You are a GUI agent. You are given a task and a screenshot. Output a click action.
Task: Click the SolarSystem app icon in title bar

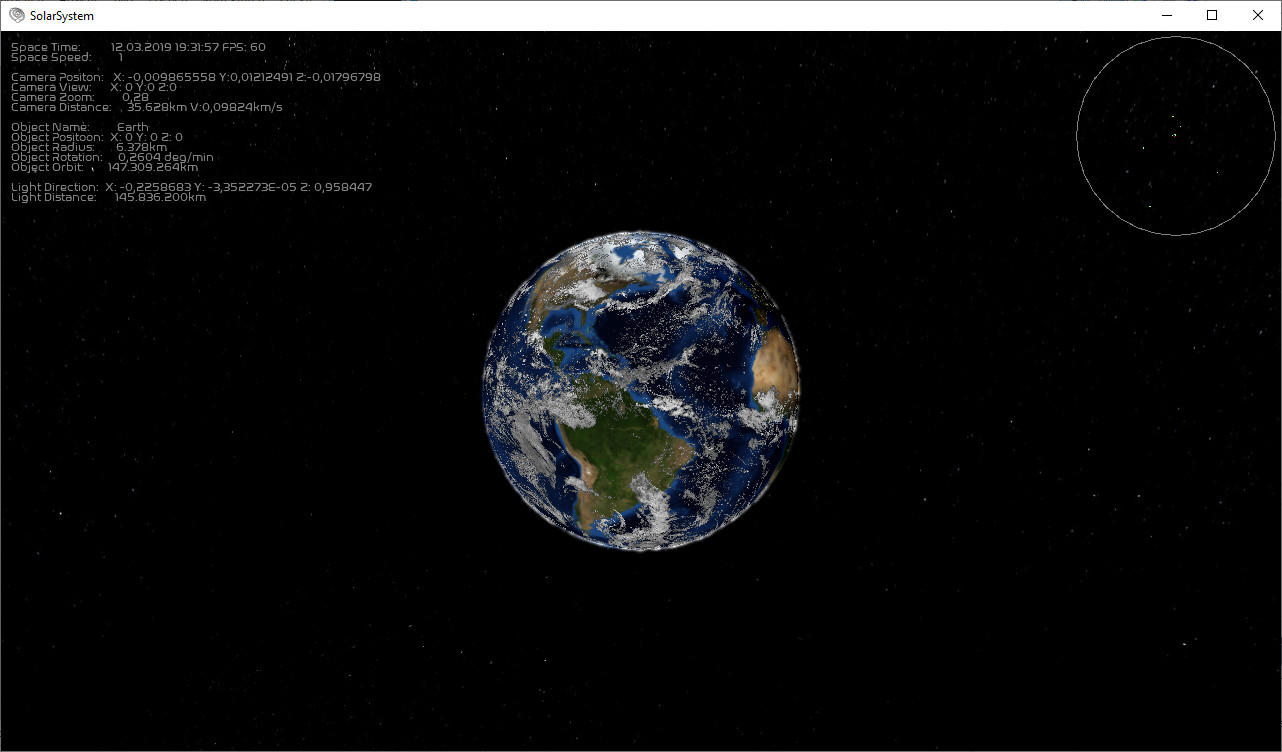pos(16,16)
